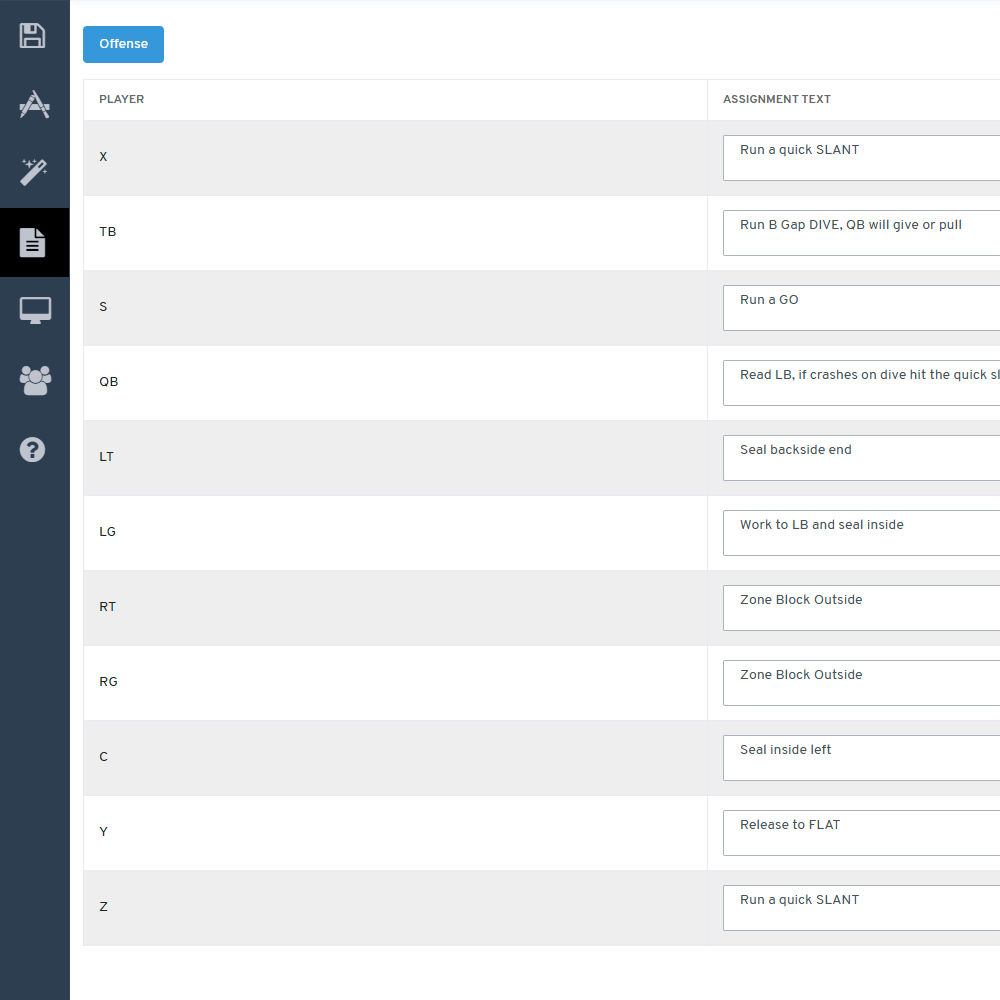
Task: Edit Y assignment 'Release to FLAT' field
Action: coord(861,833)
